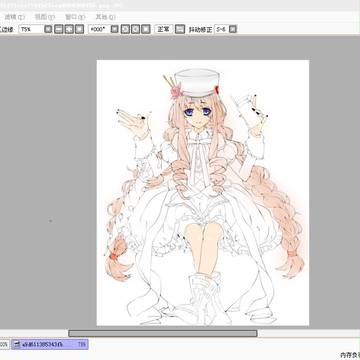Select the open document tab at bottom
Viewport: 360px width, 360px height.
coord(50,344)
